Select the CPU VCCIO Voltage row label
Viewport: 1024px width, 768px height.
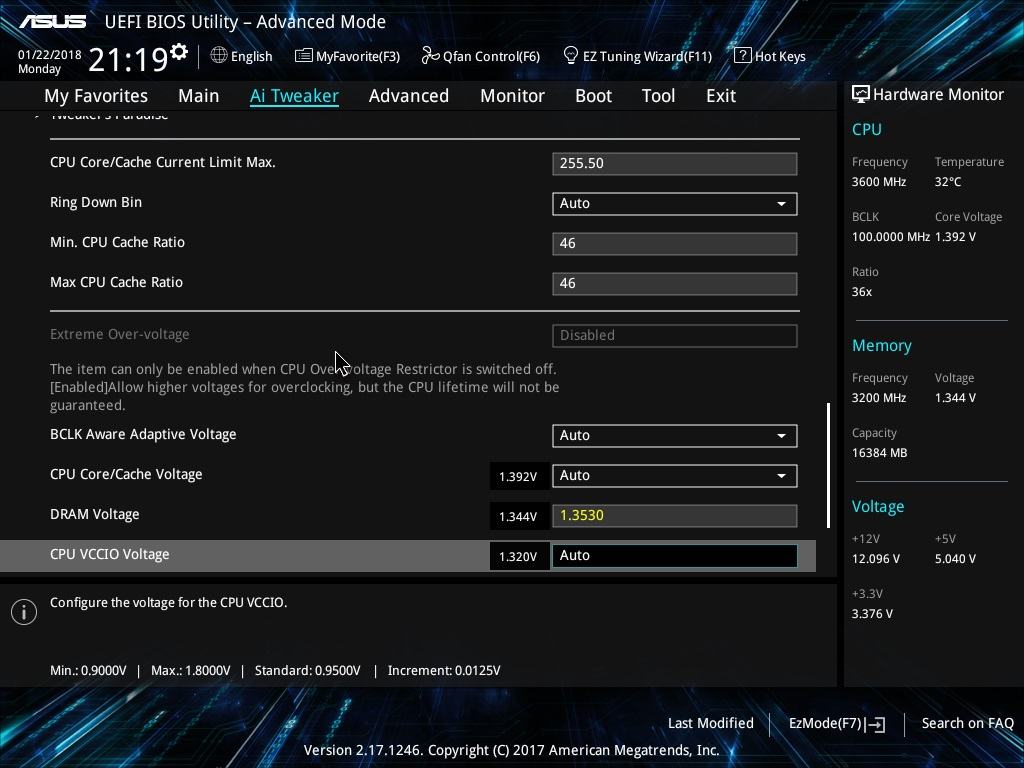coord(110,554)
